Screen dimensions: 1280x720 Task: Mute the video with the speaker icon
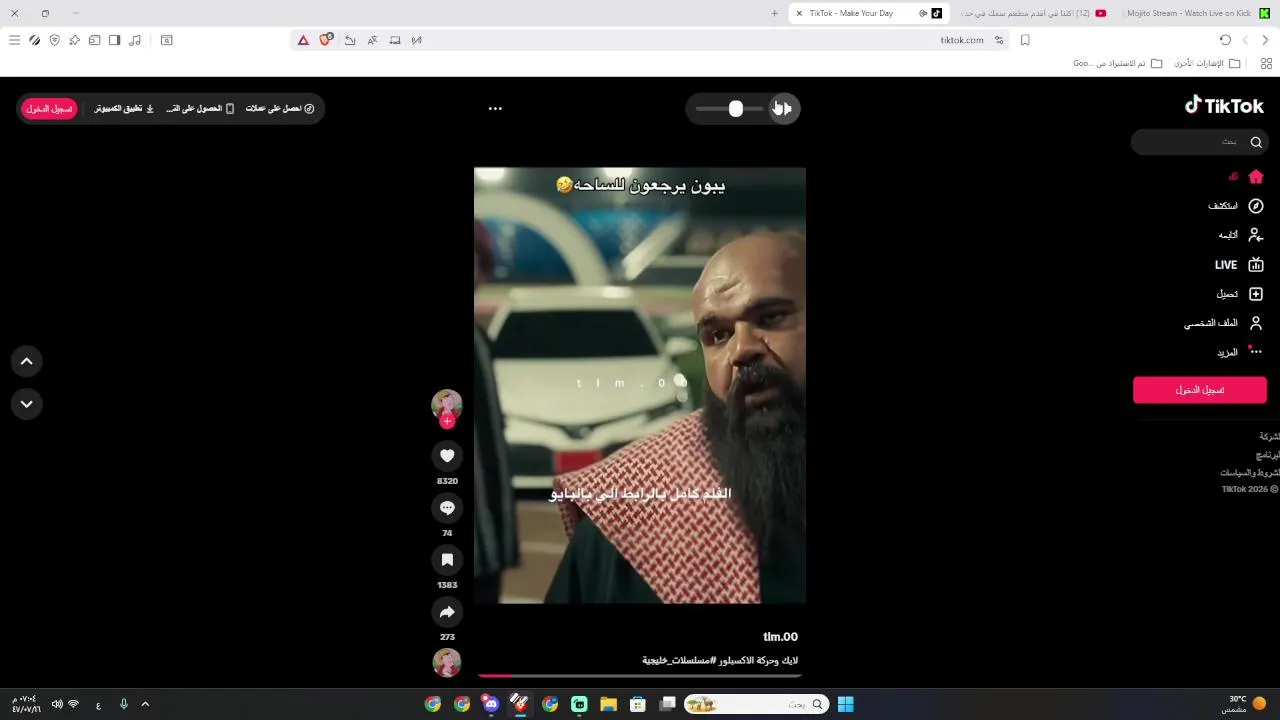point(783,108)
